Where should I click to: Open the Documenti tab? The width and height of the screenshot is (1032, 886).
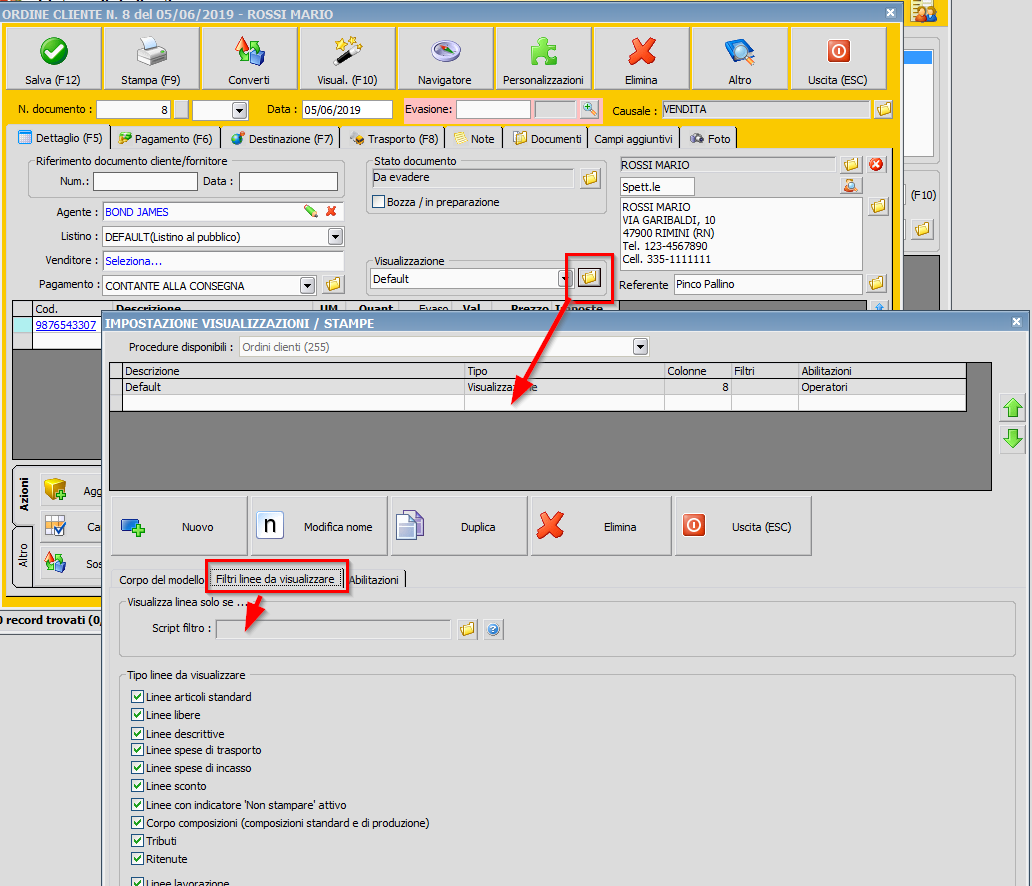pos(548,138)
